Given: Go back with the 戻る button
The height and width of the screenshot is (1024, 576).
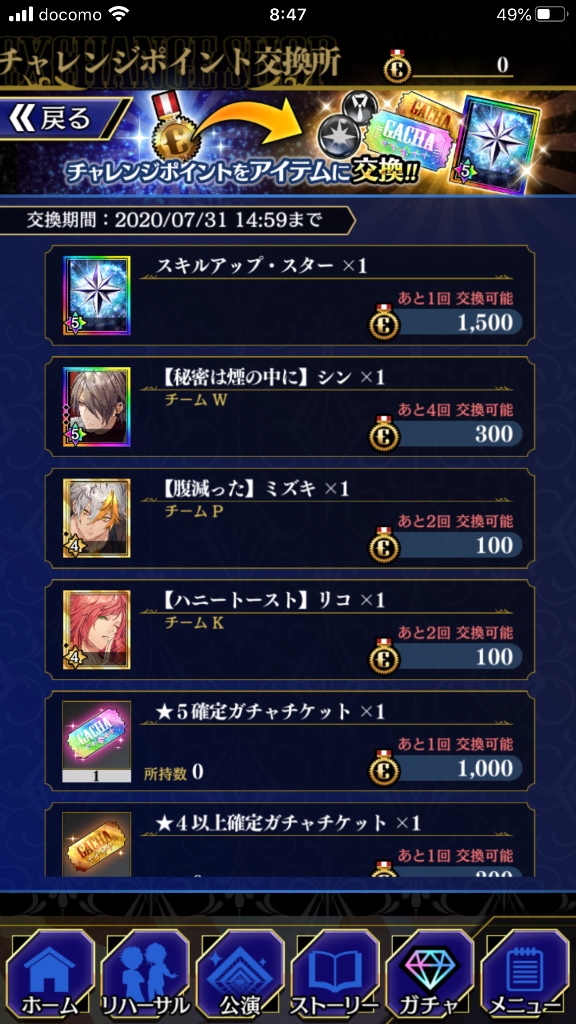Looking at the screenshot, I should [62, 120].
